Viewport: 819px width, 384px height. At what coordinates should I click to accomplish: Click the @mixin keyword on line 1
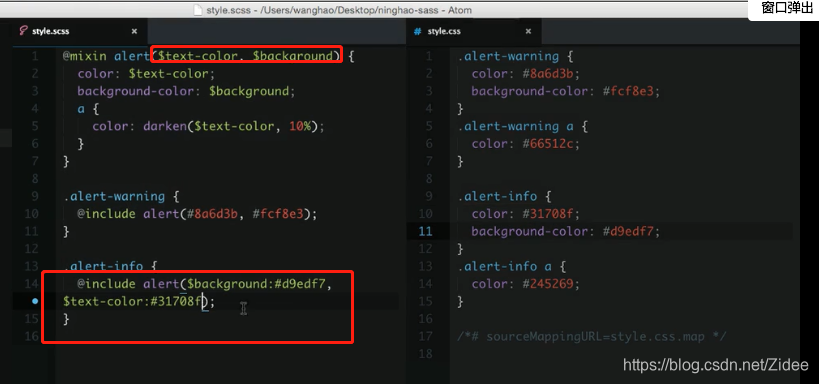(x=86, y=56)
